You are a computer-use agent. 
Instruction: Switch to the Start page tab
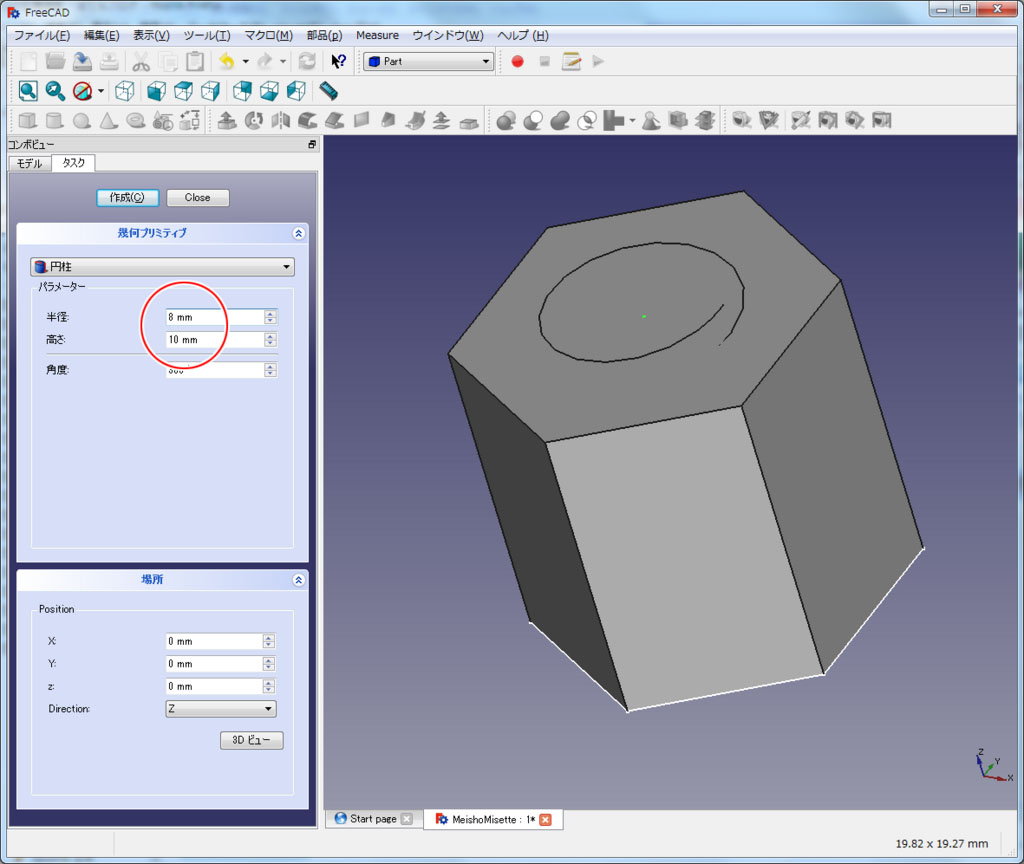click(x=373, y=819)
